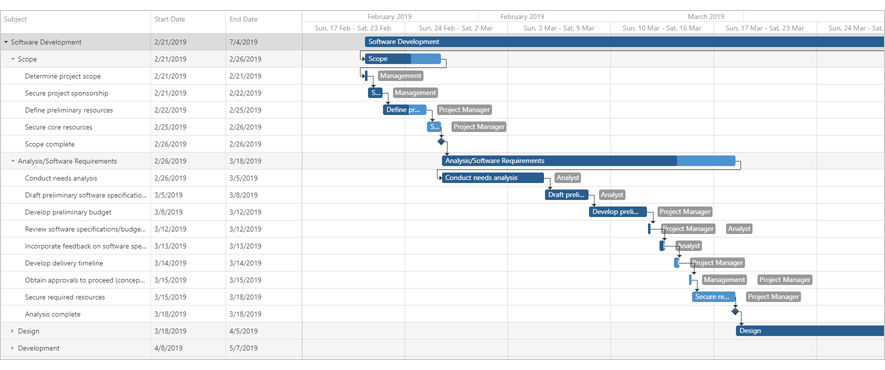The height and width of the screenshot is (370, 885).
Task: Click the Sun, 17 Feb - Sat, 23 Feb header
Action: [353, 28]
